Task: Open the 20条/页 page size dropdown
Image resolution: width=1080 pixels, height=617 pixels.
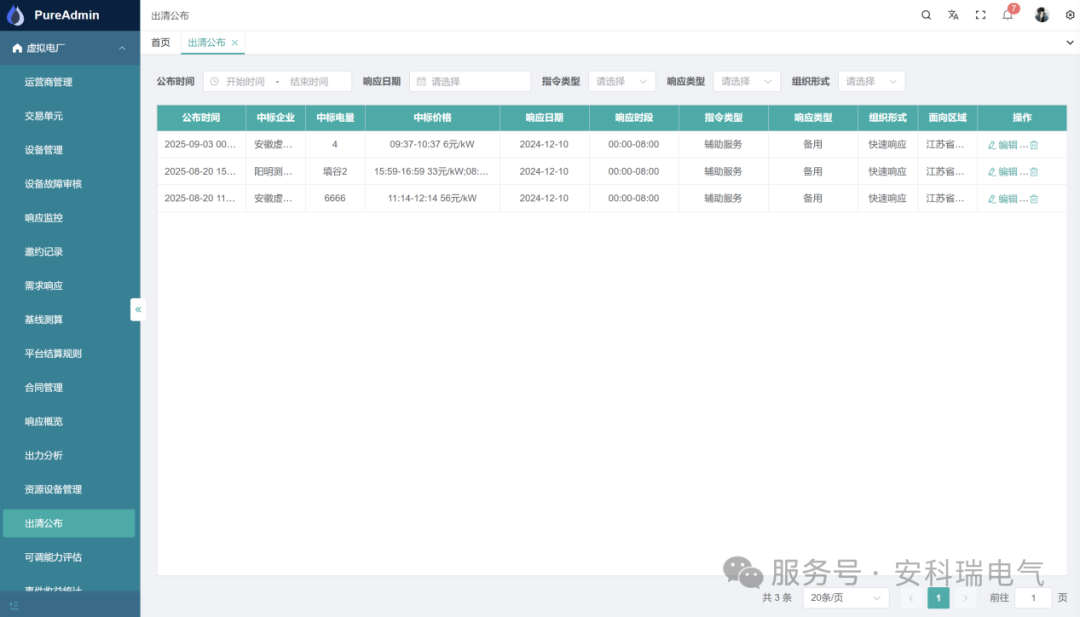Action: tap(845, 597)
